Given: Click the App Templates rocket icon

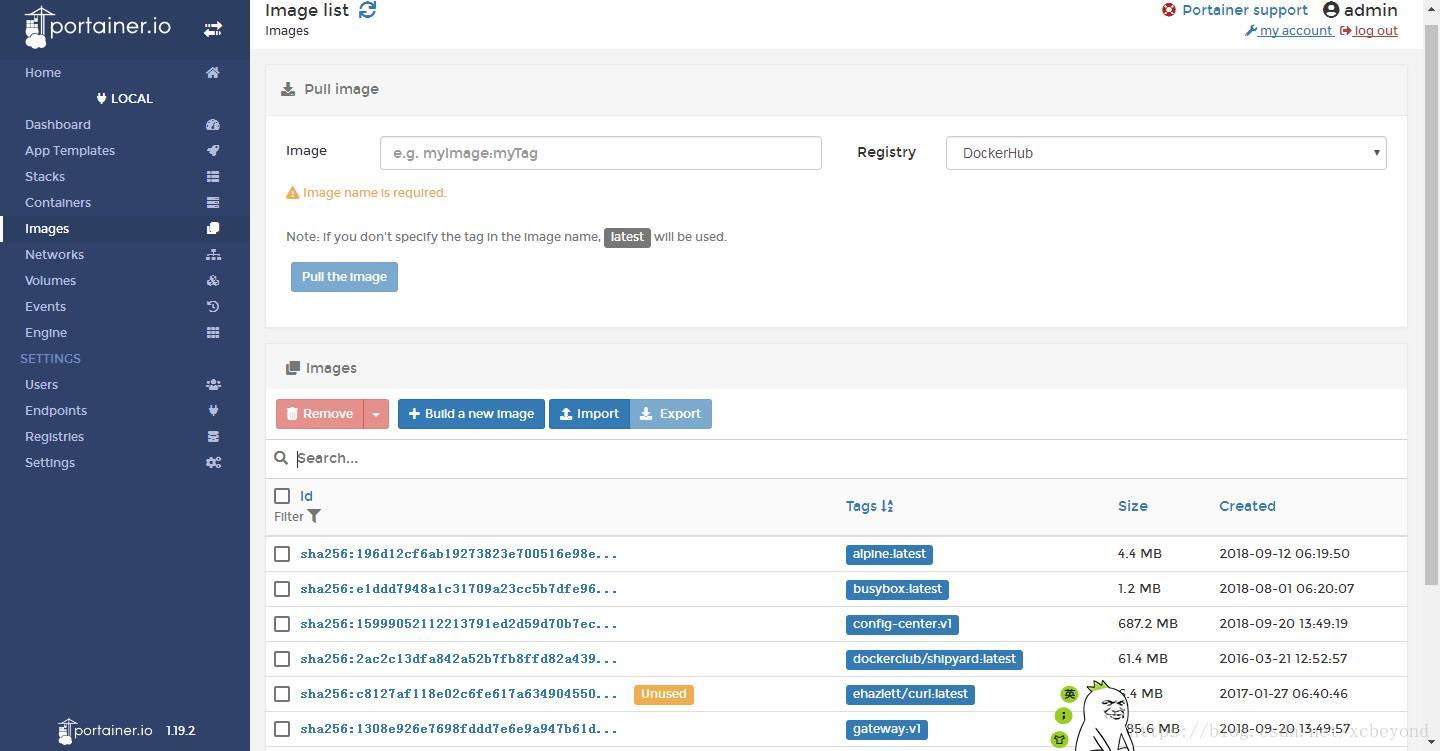Looking at the screenshot, I should tap(213, 151).
